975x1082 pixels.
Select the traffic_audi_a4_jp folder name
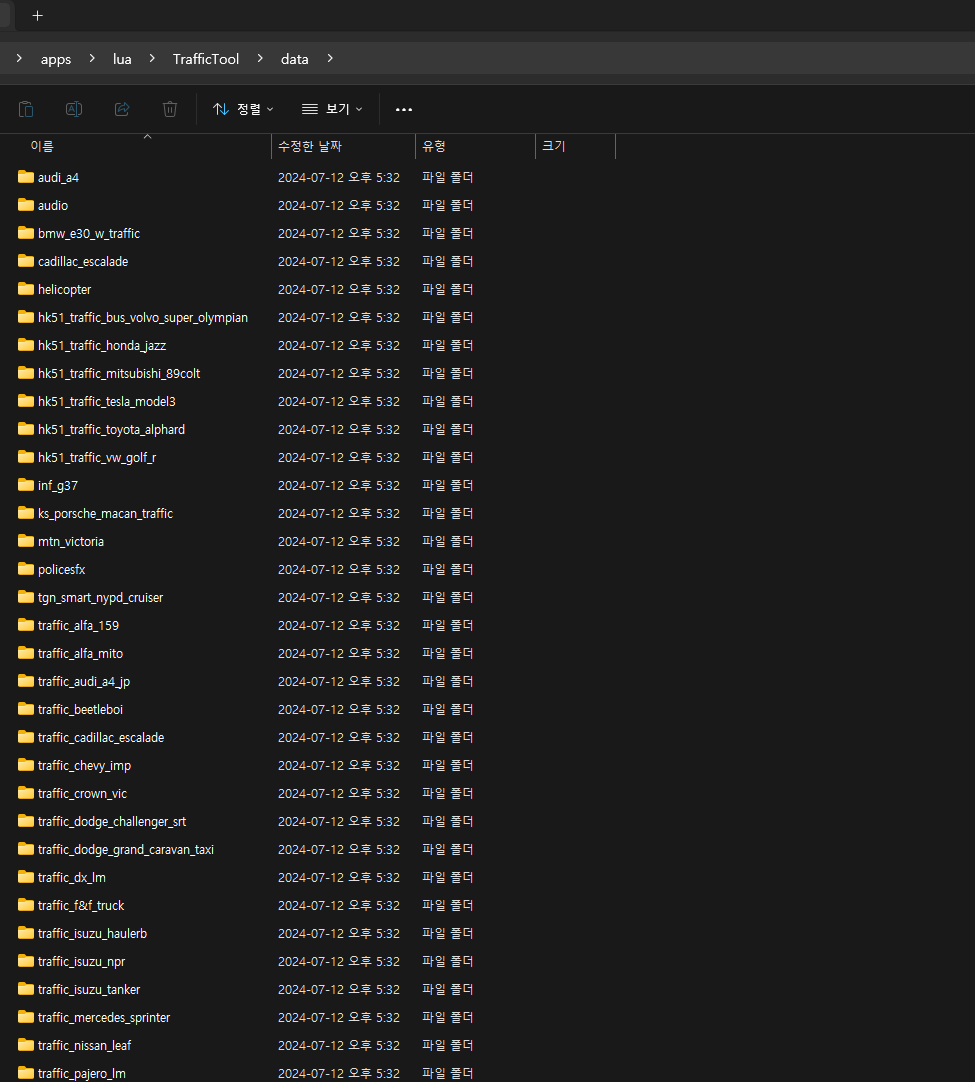pyautogui.click(x=84, y=682)
